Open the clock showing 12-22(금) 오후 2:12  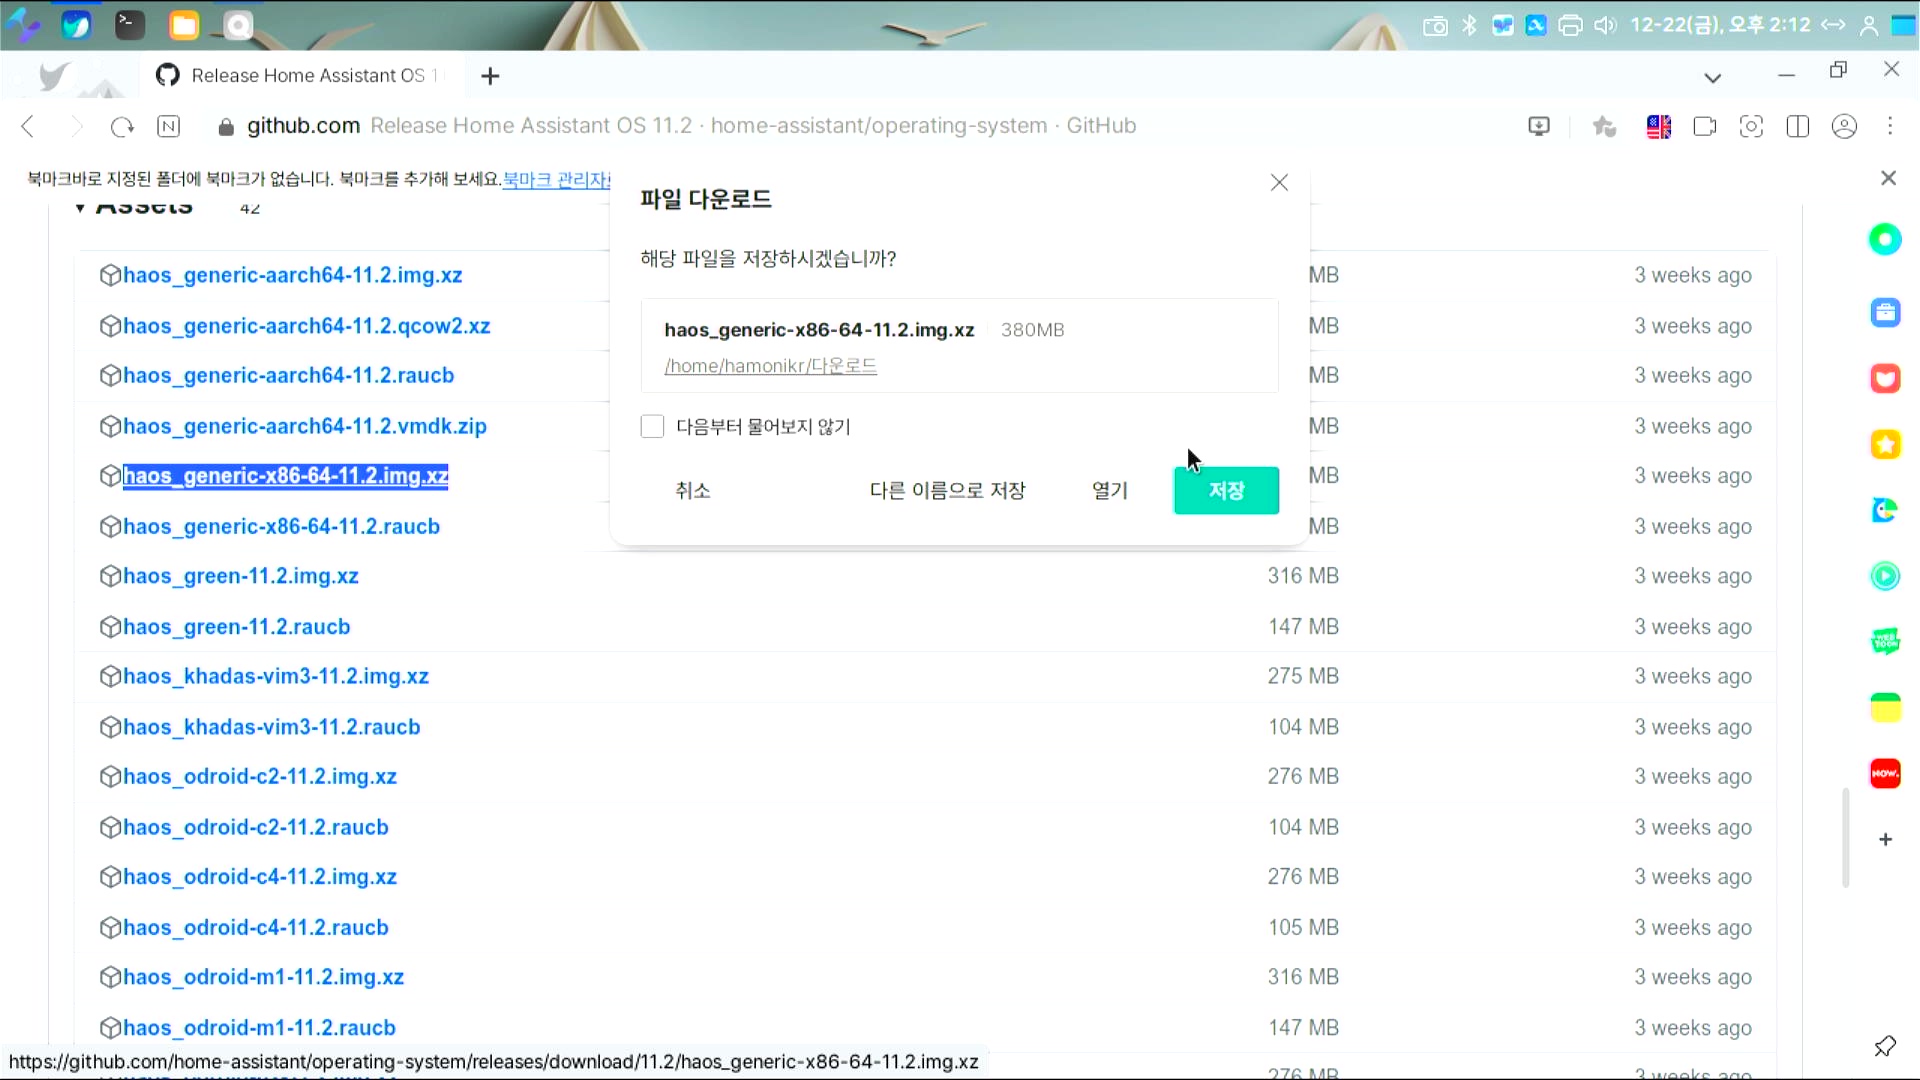click(1720, 24)
